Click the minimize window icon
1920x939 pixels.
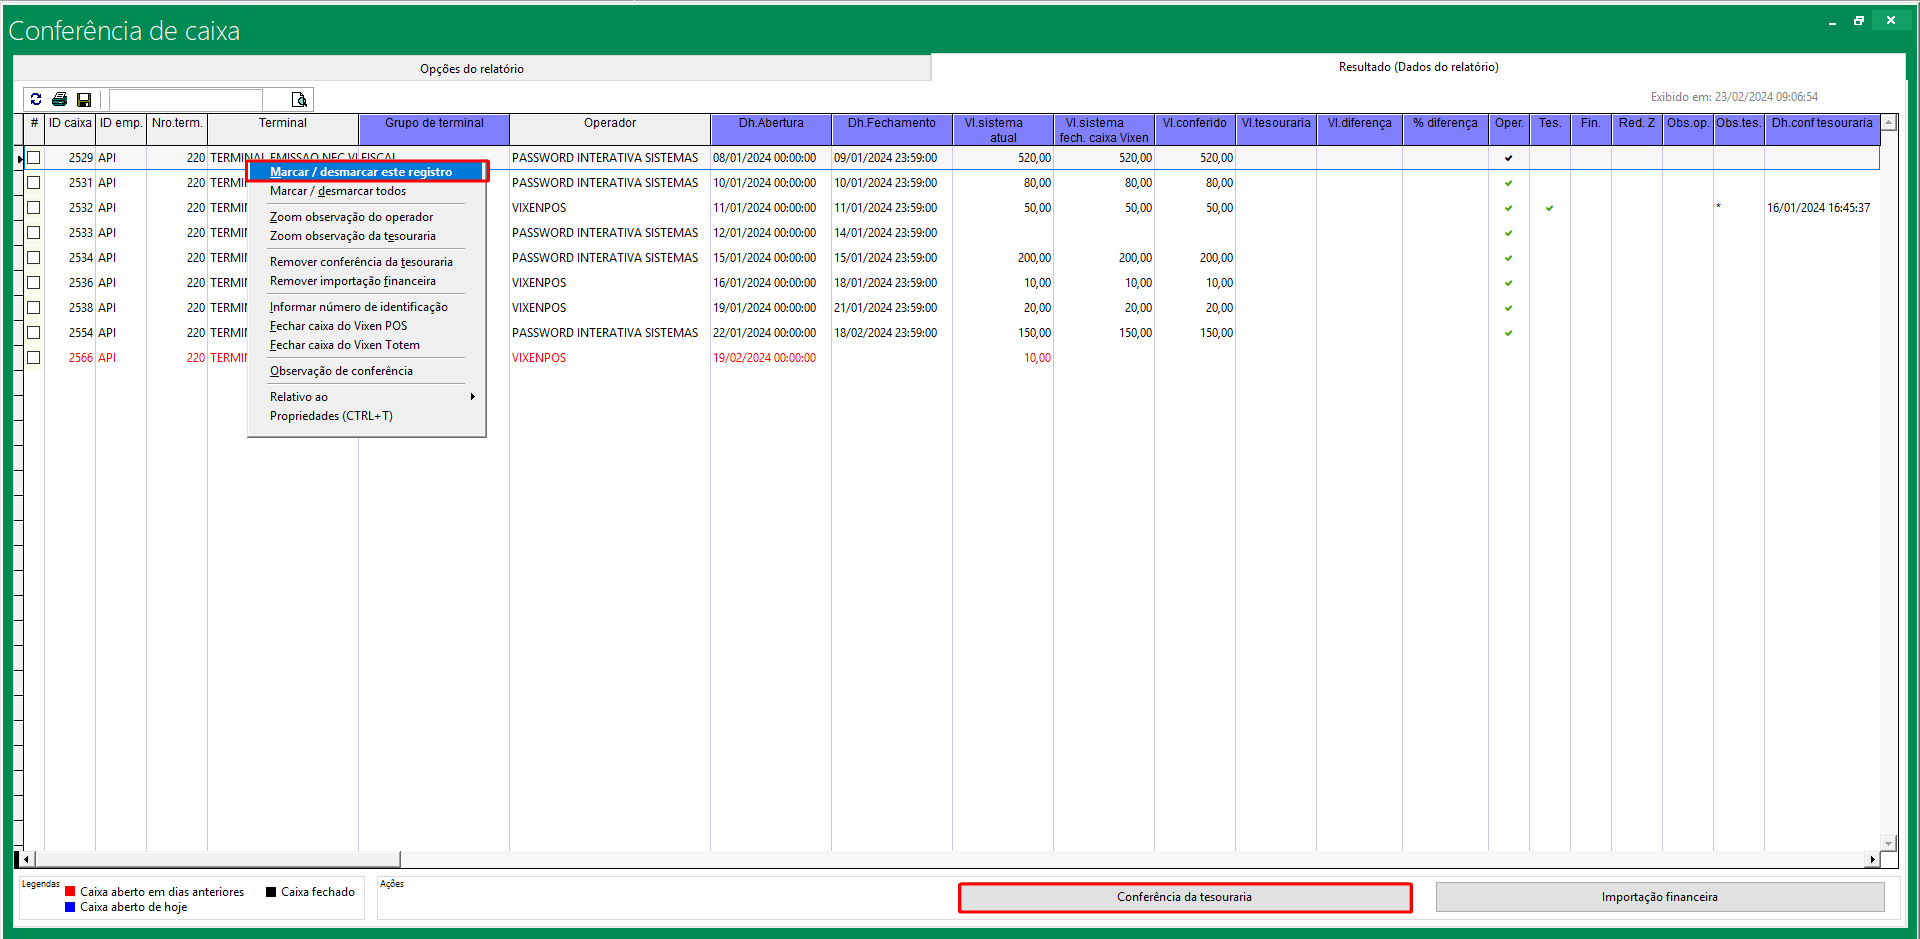1832,21
